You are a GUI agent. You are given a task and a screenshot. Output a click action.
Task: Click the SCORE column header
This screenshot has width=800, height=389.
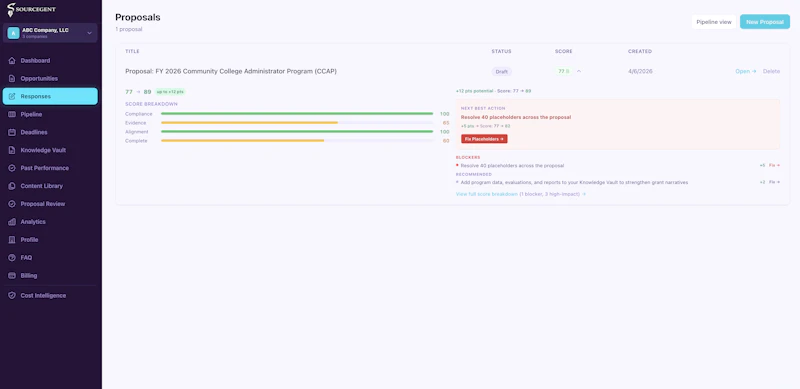[x=564, y=52]
